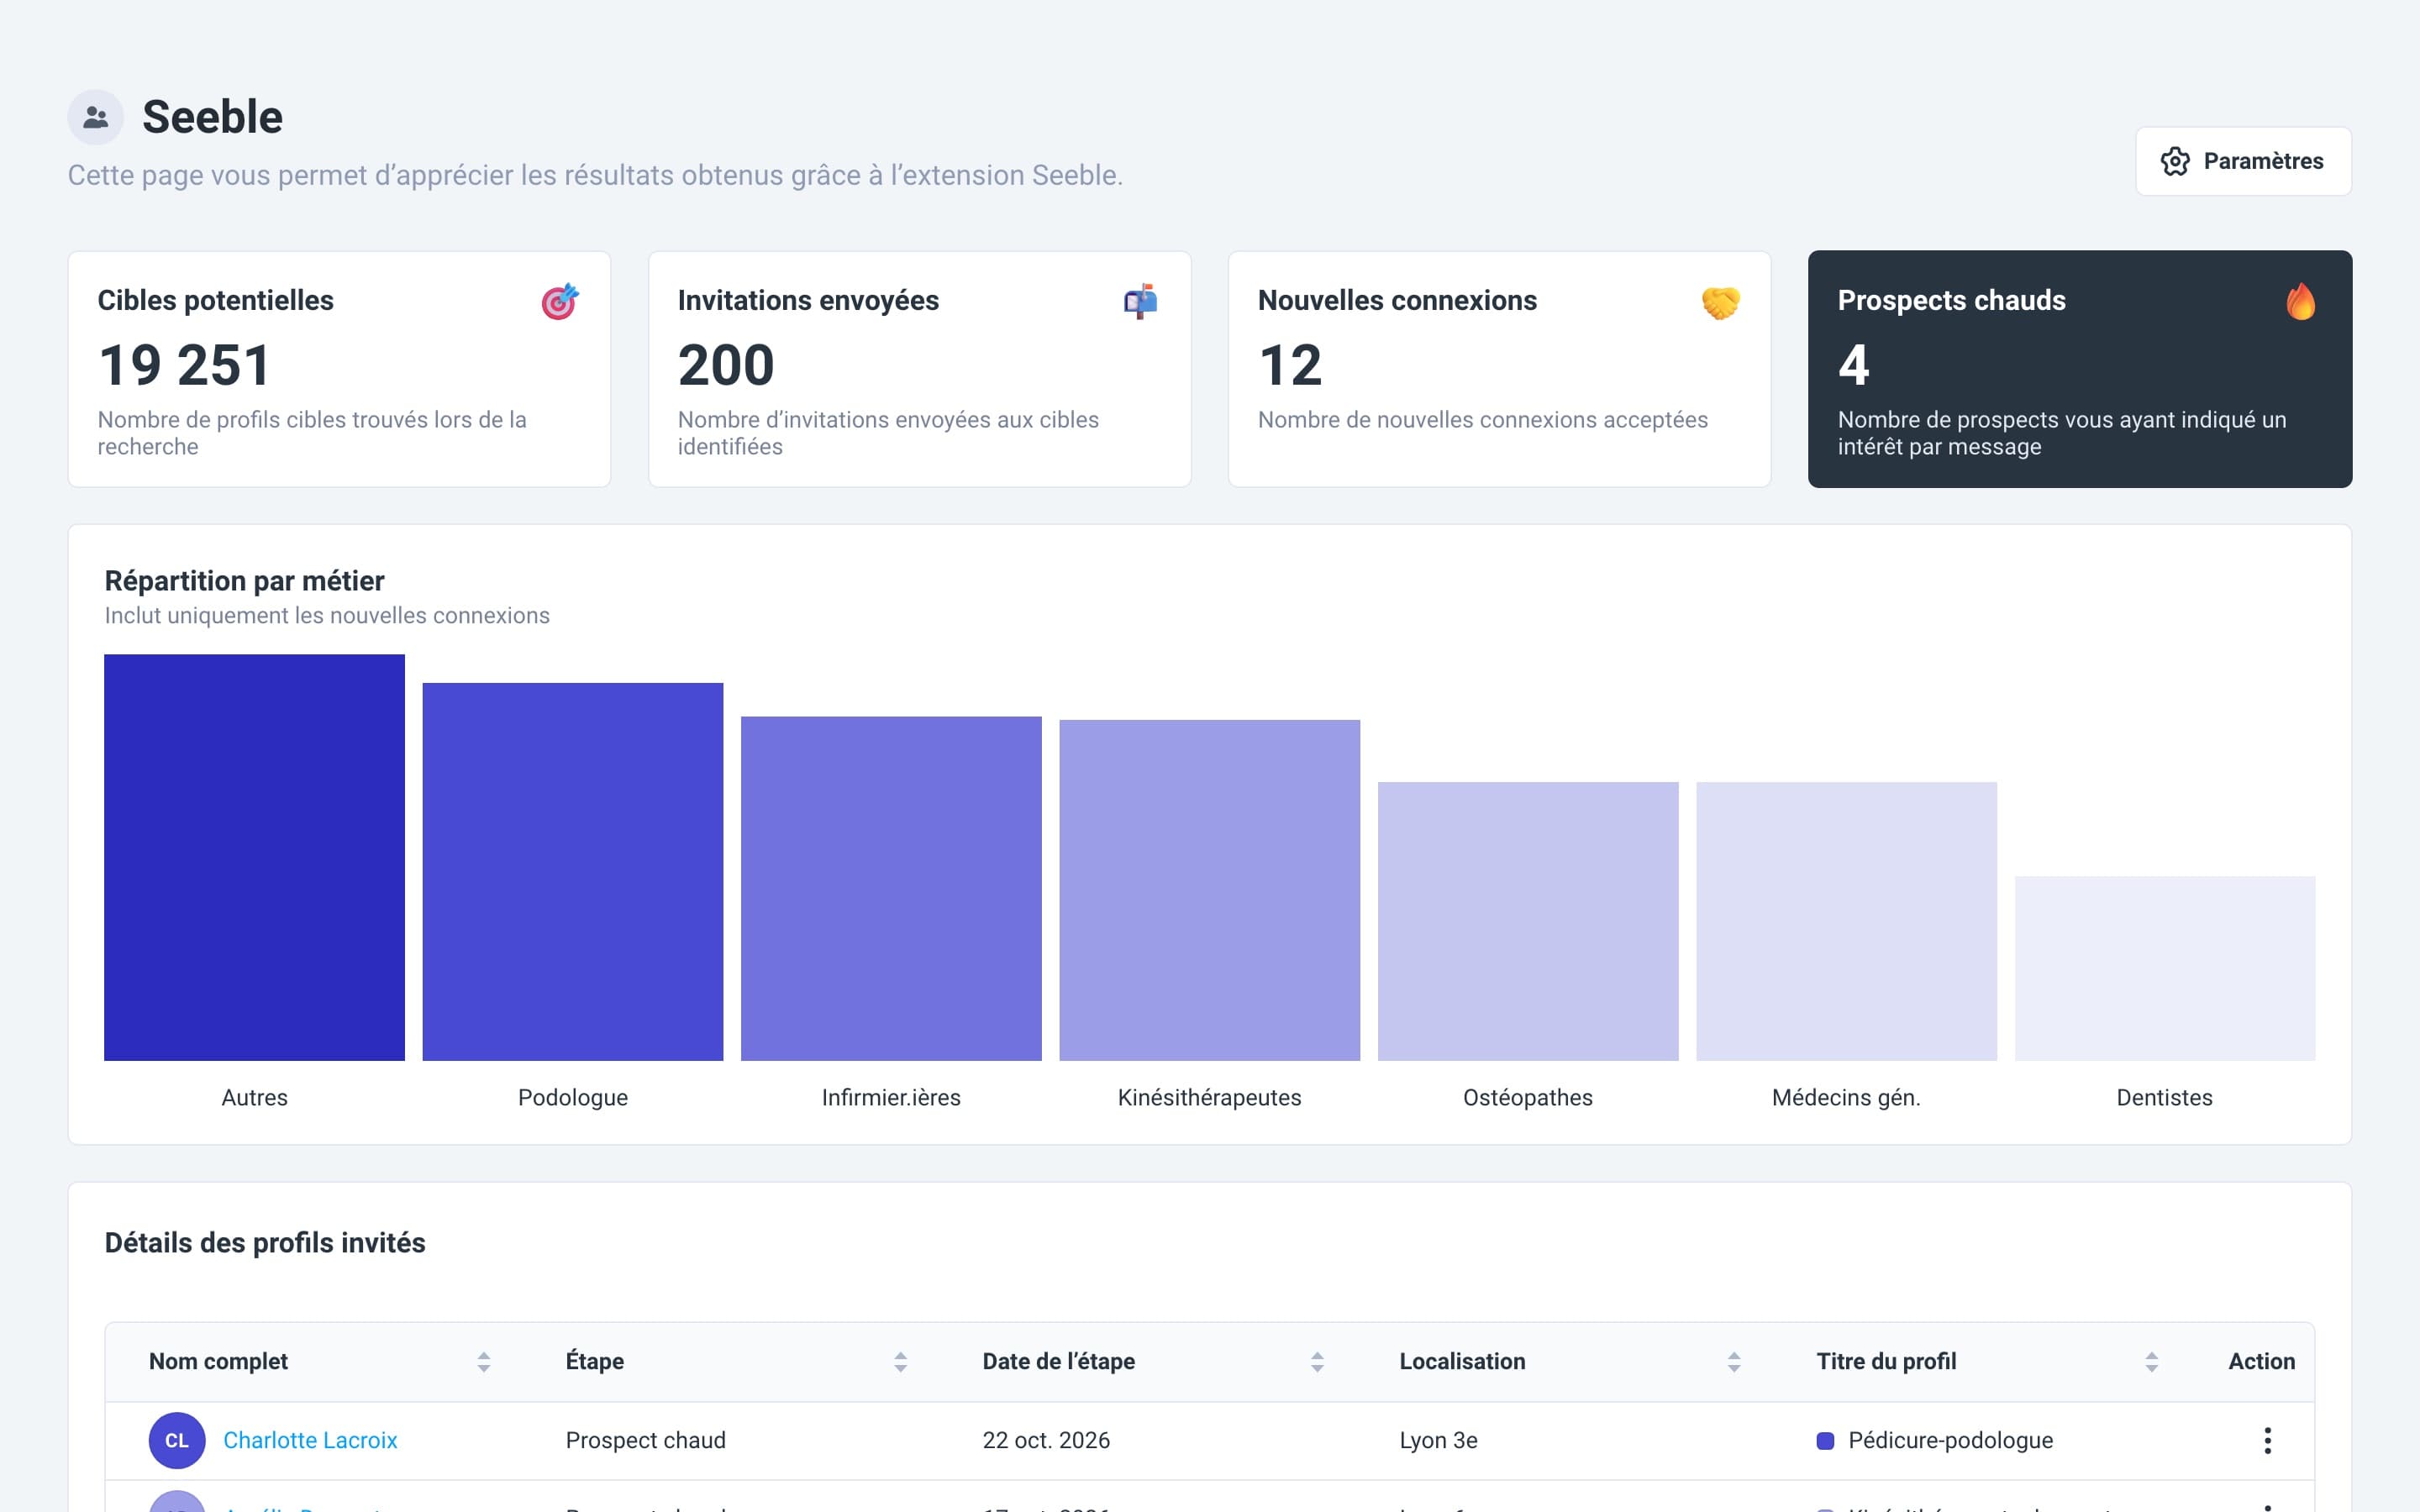Screen dimensions: 2420x1512
Task: Click the handshake icon on Nouvelles connexions
Action: 1720,302
